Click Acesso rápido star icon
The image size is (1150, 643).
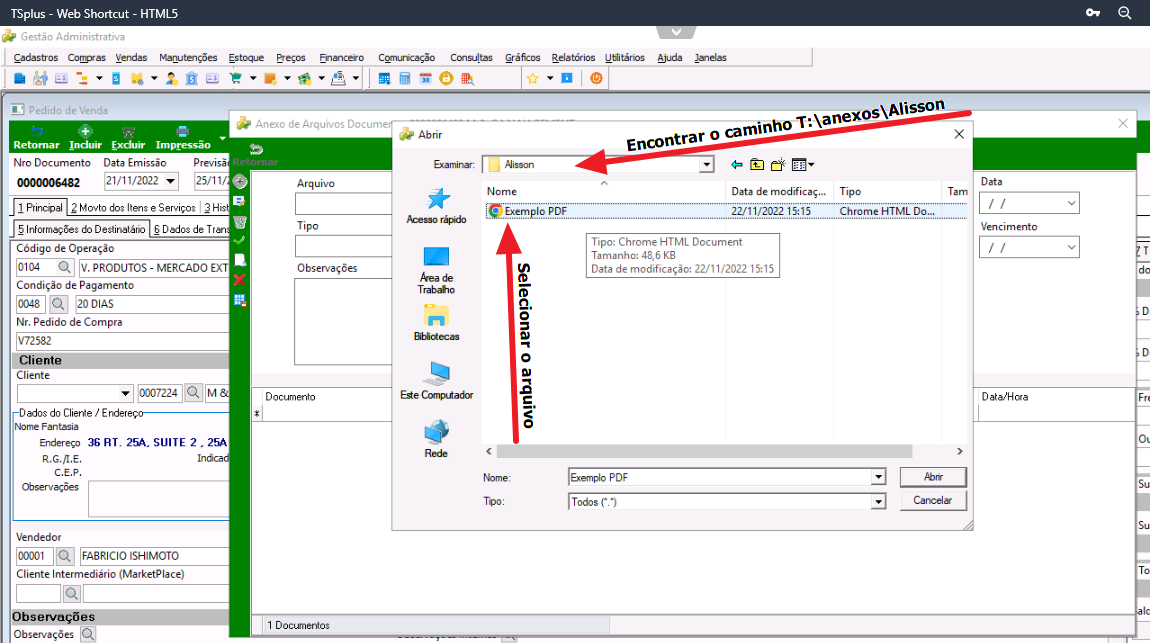tap(438, 199)
